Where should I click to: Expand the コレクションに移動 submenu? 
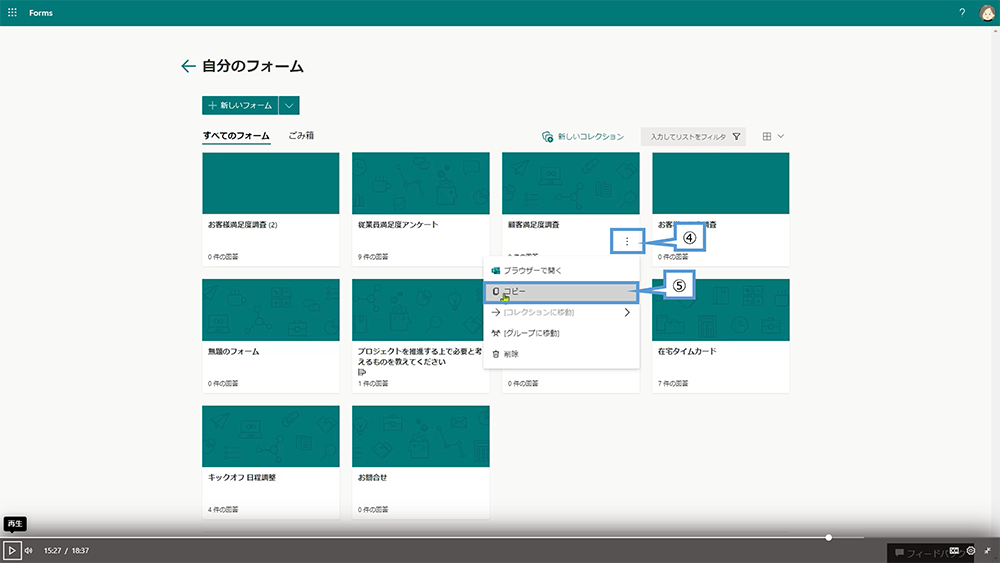point(561,312)
